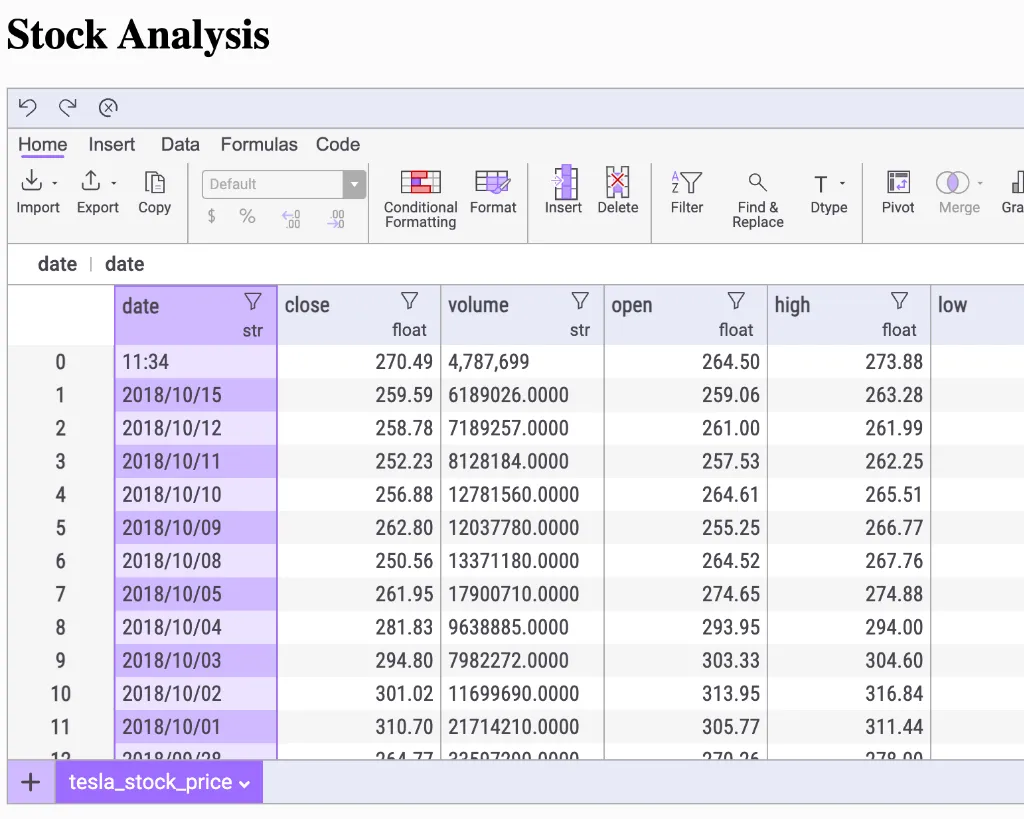Open the tesla_stock_price sheet dropdown
This screenshot has width=1024, height=819.
point(244,784)
